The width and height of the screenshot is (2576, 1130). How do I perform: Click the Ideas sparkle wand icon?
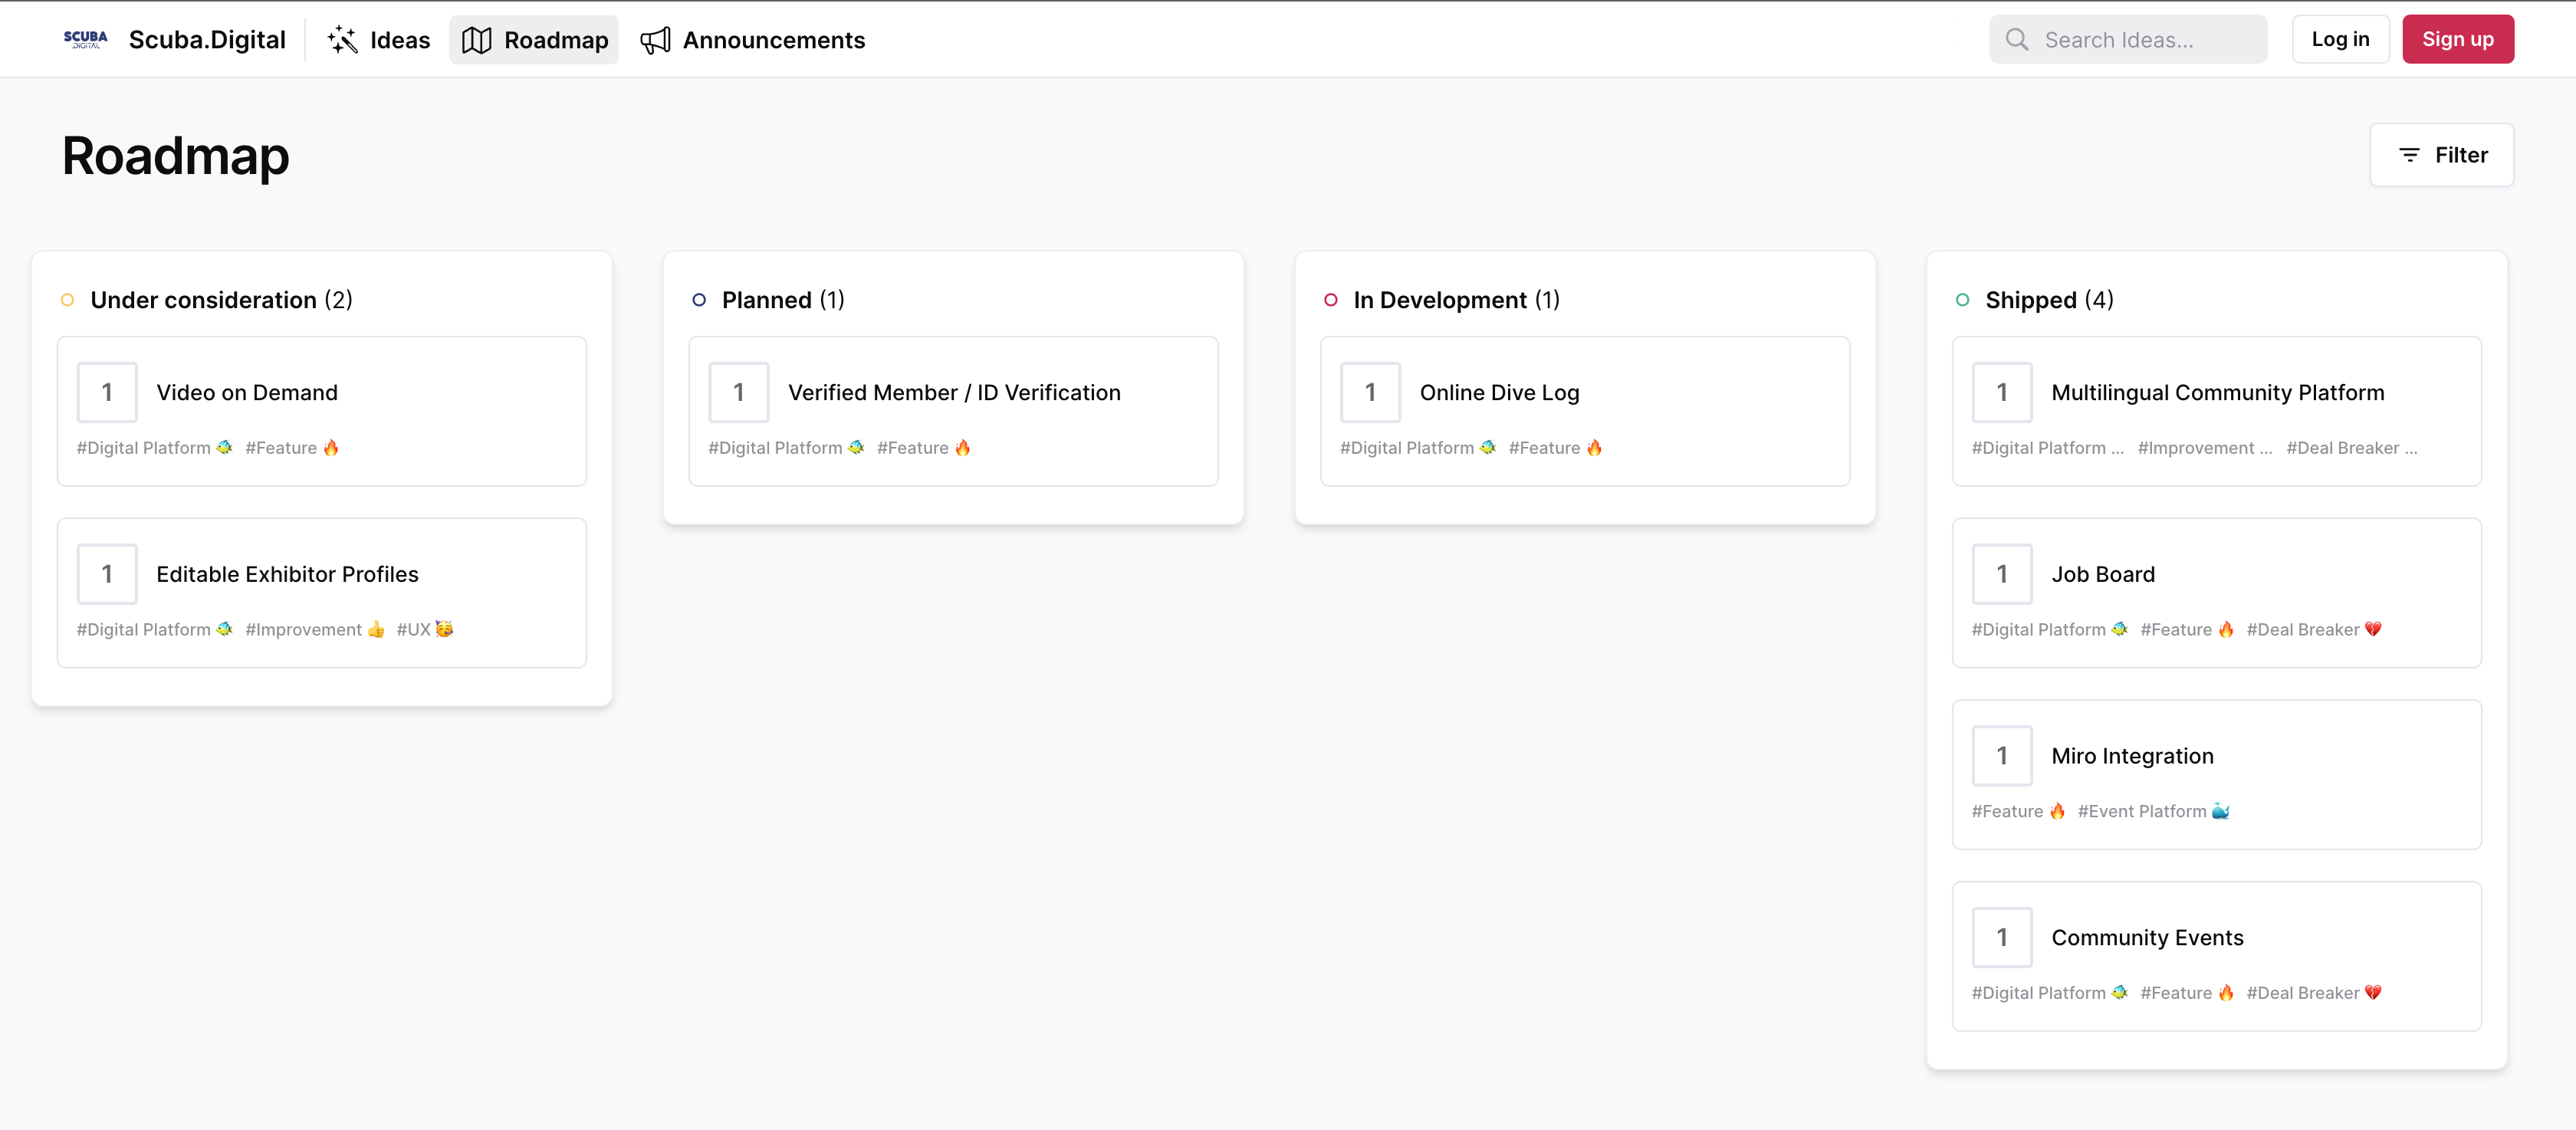342,40
